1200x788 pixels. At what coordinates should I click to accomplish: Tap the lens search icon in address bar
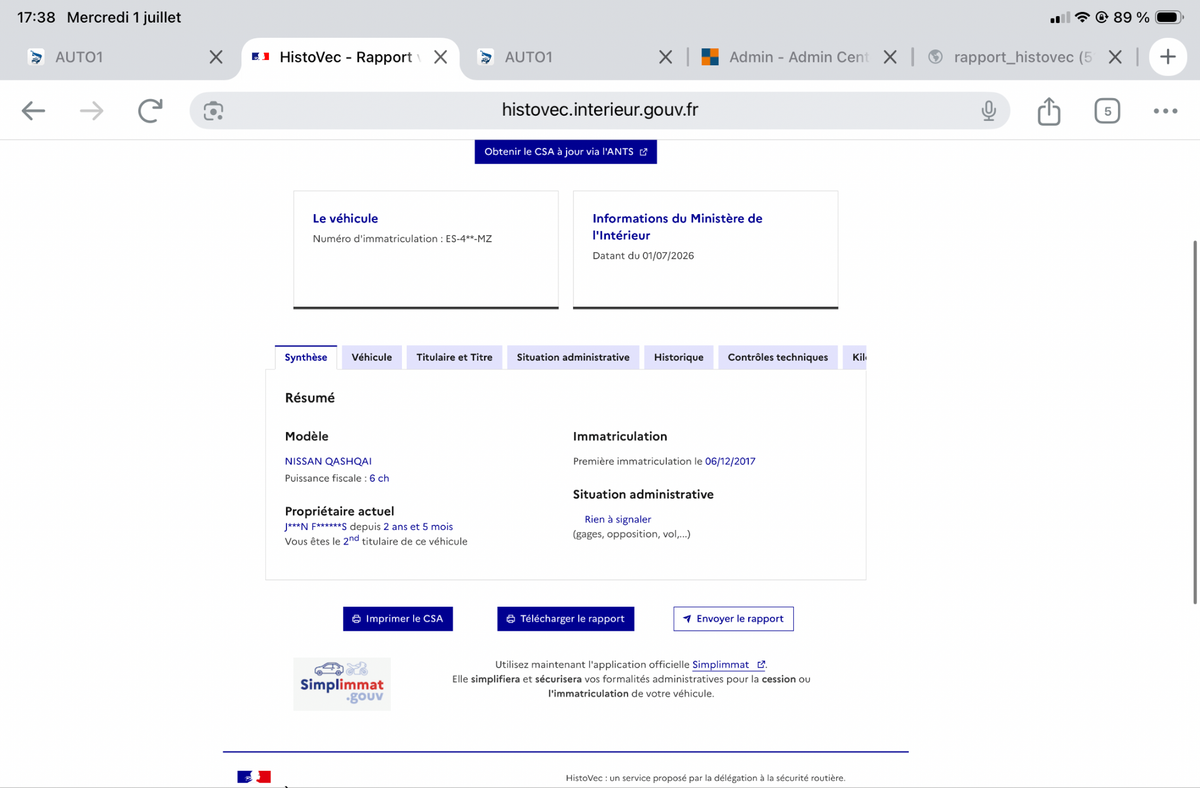(x=212, y=111)
